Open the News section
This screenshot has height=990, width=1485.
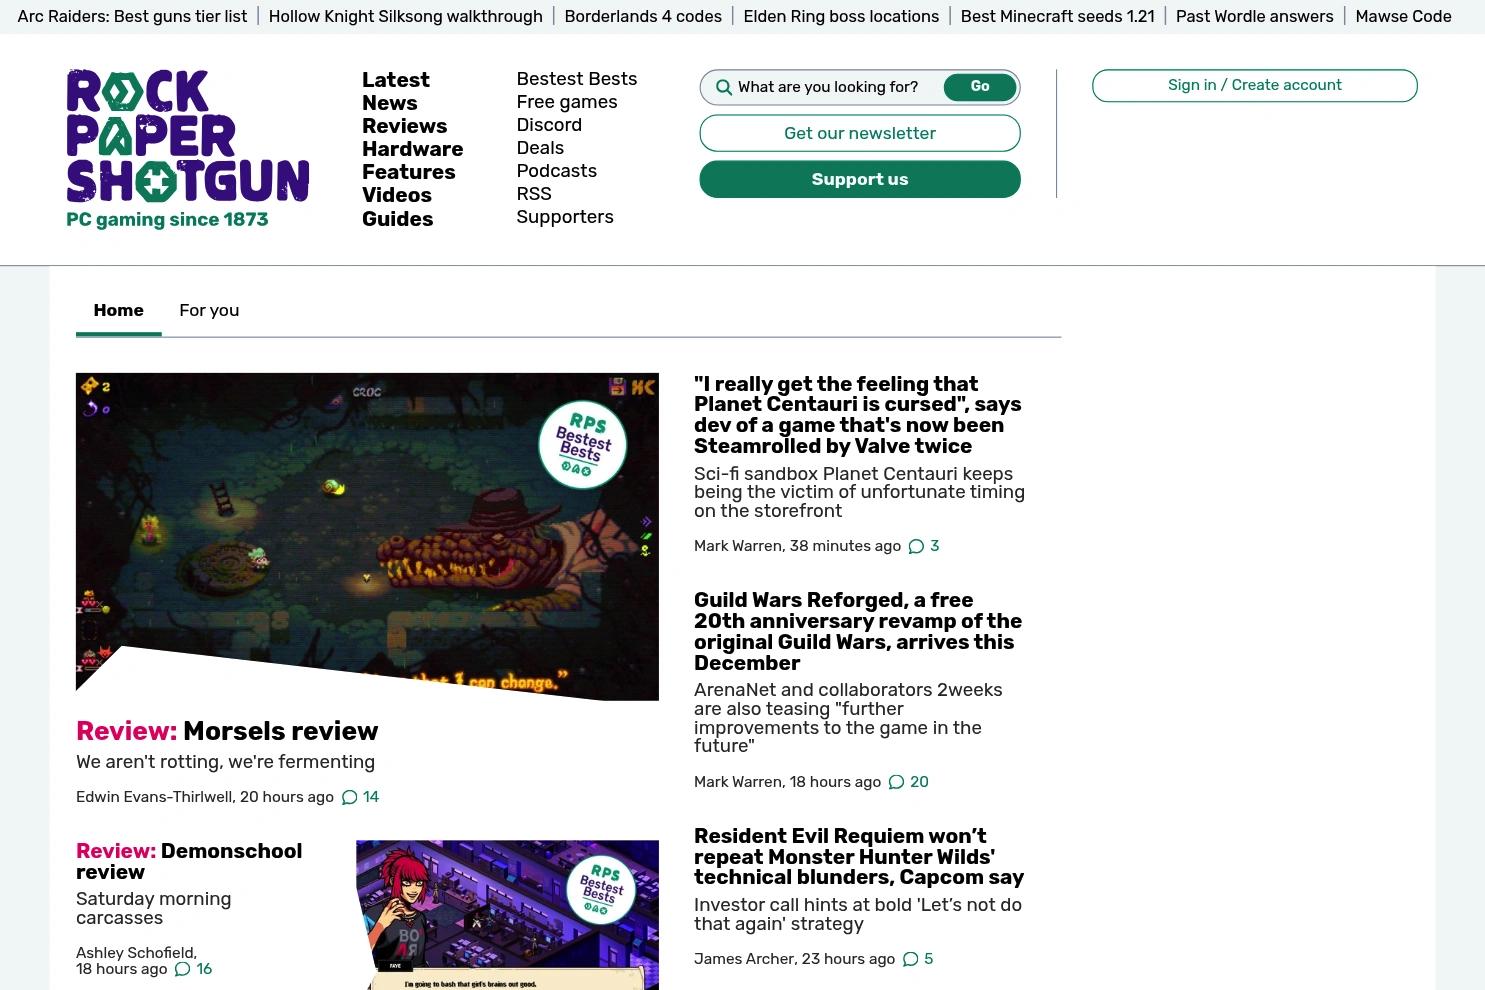[x=390, y=103]
